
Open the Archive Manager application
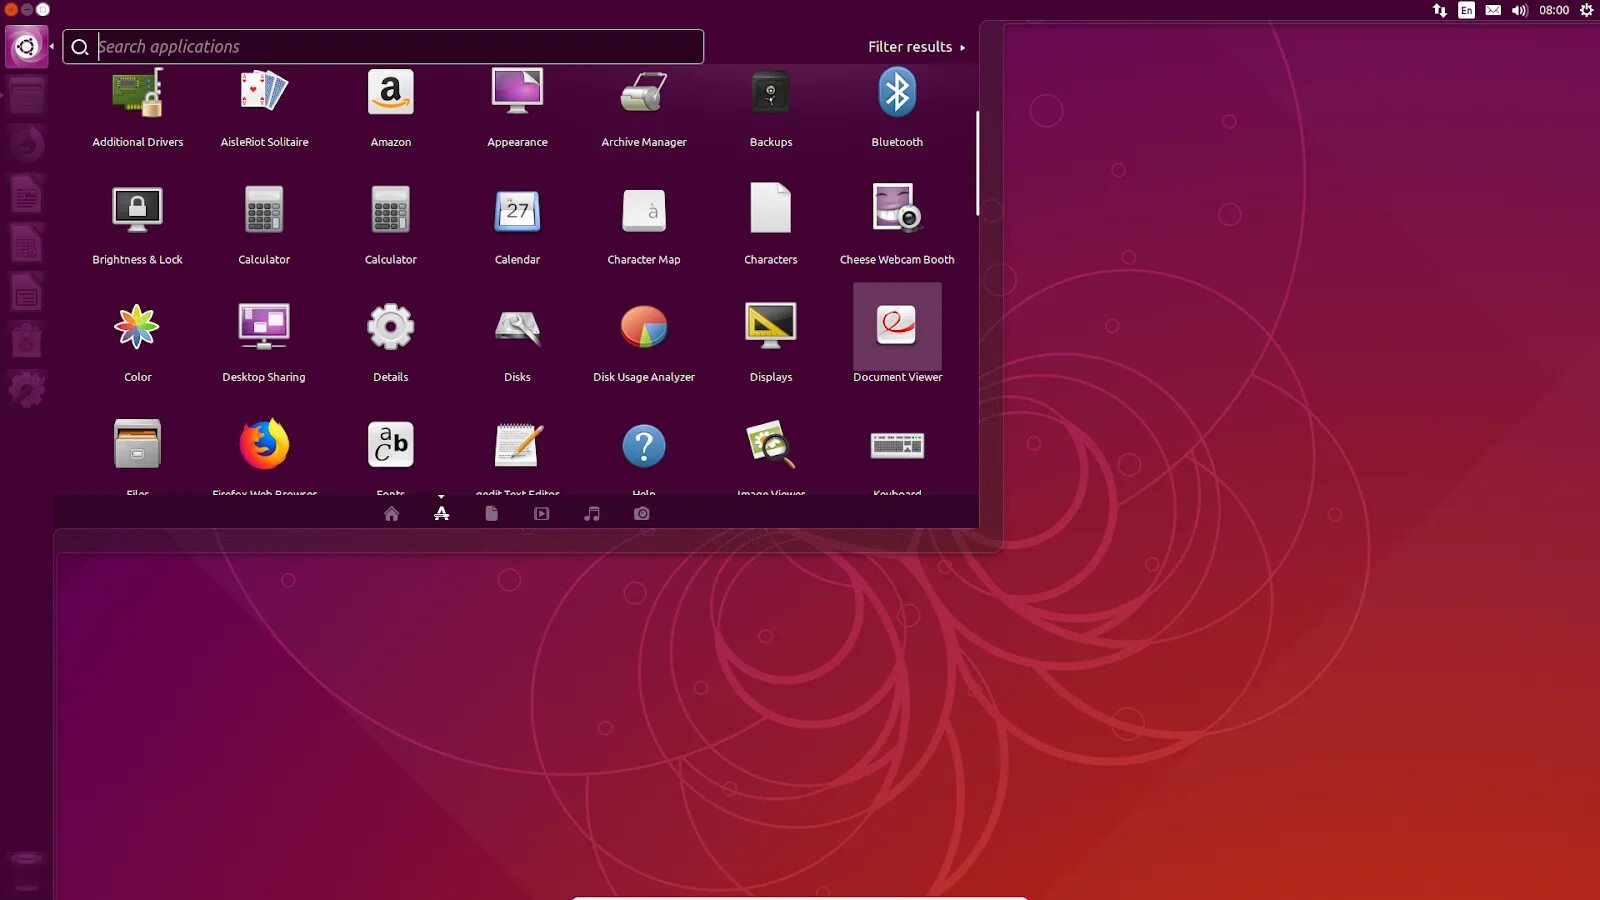[x=644, y=92]
